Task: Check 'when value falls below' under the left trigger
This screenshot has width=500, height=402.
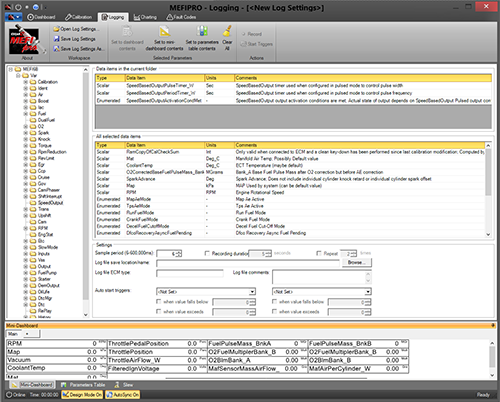Action: pyautogui.click(x=158, y=302)
